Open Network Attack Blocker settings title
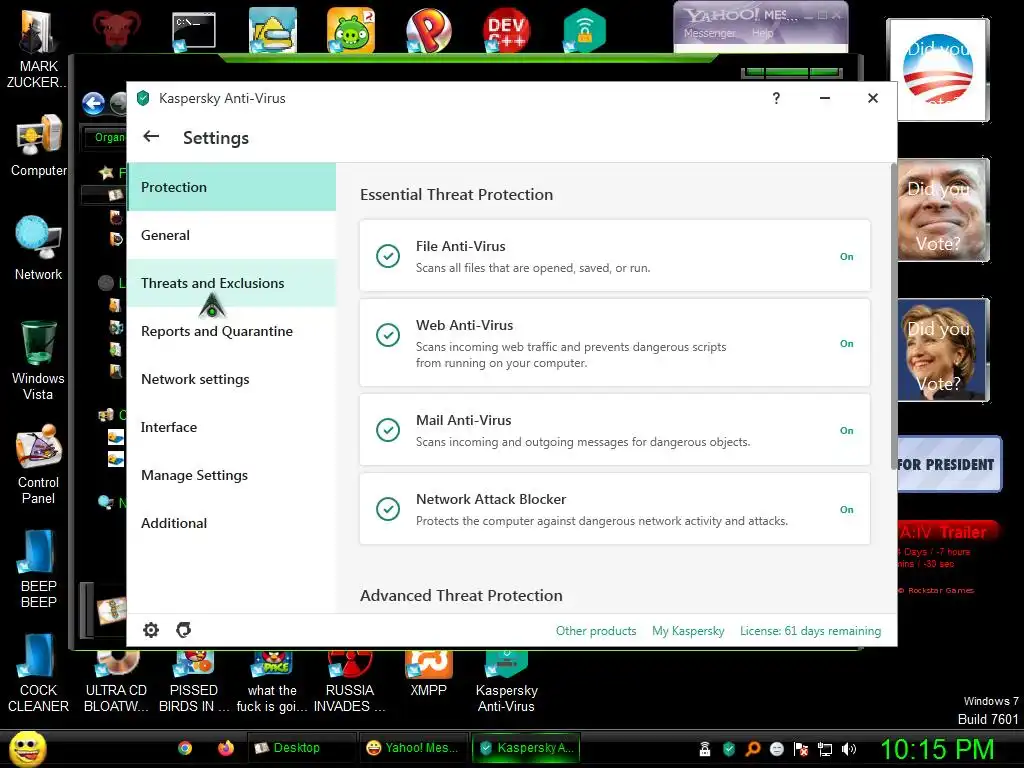 pos(491,499)
